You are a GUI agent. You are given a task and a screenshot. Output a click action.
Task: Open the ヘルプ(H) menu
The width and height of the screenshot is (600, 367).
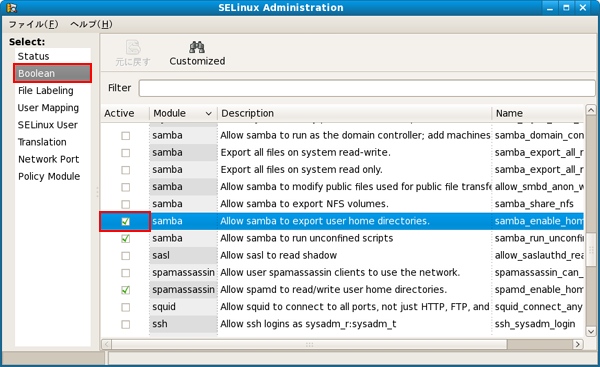pos(91,24)
